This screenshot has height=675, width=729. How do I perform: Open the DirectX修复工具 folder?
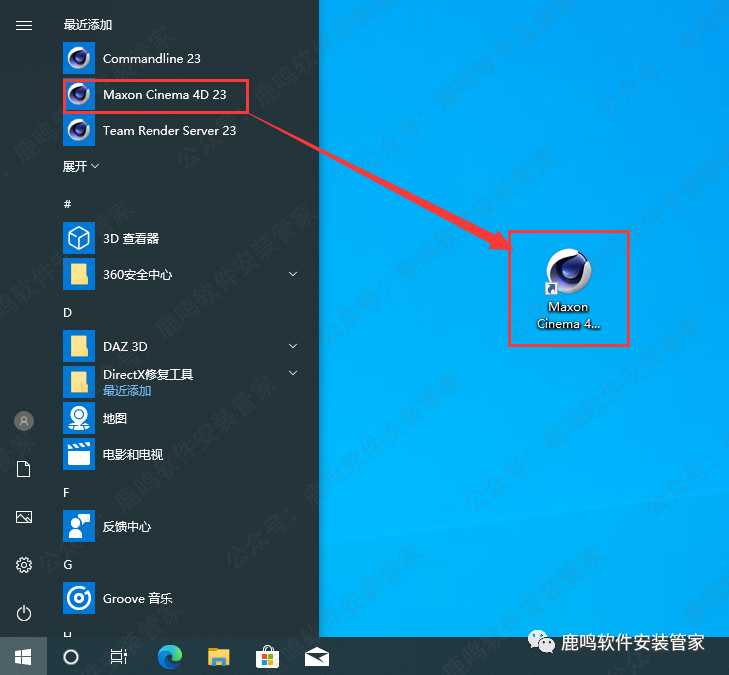pos(184,382)
